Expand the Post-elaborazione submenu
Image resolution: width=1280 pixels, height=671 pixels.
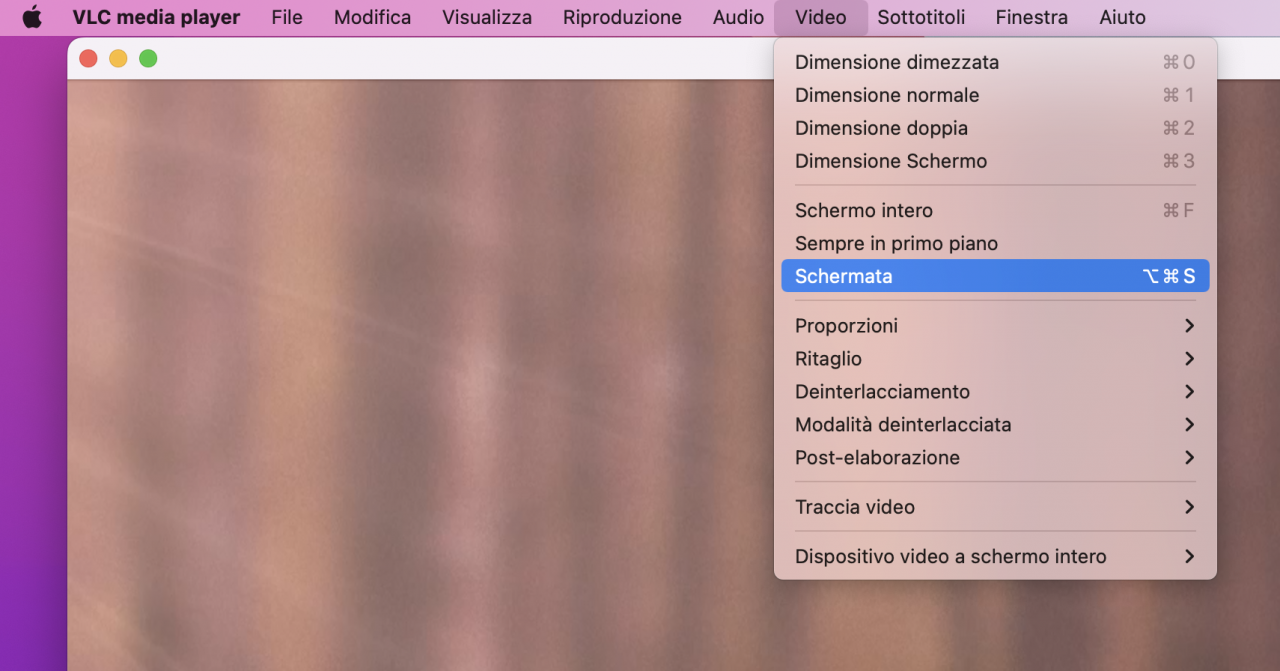coord(995,457)
